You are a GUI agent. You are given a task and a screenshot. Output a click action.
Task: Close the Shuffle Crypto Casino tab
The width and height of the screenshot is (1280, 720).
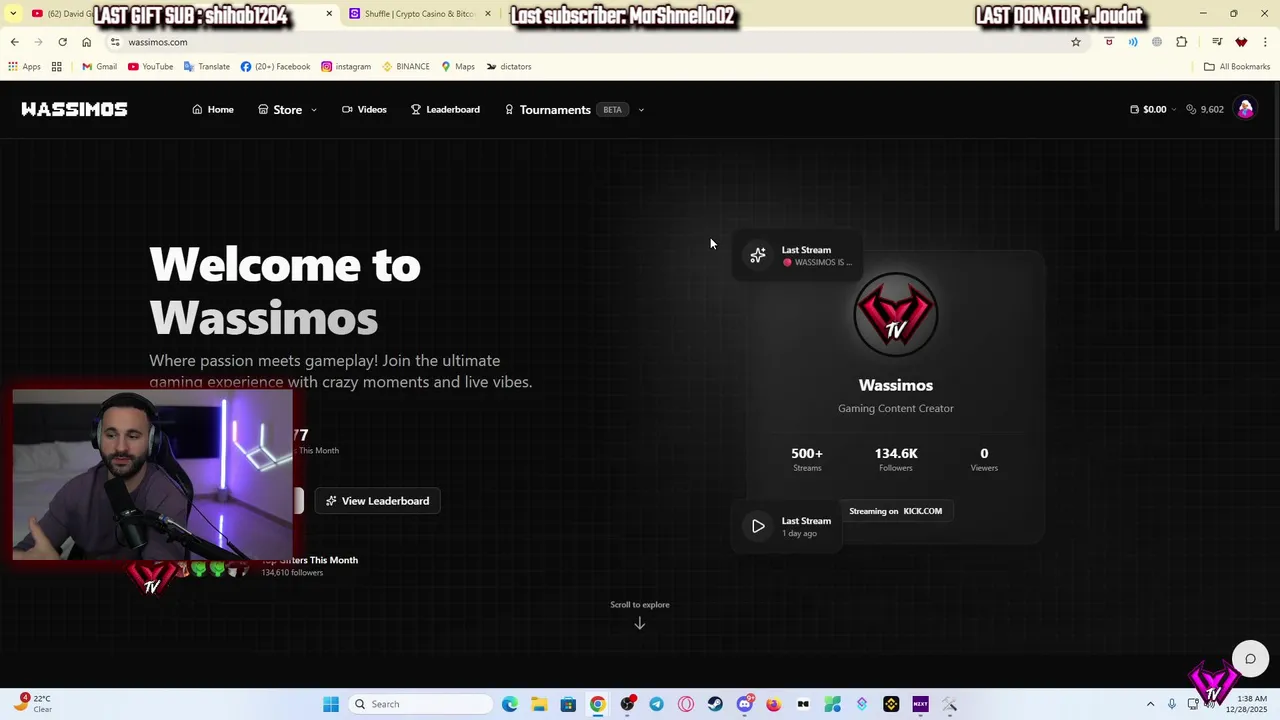pyautogui.click(x=488, y=14)
